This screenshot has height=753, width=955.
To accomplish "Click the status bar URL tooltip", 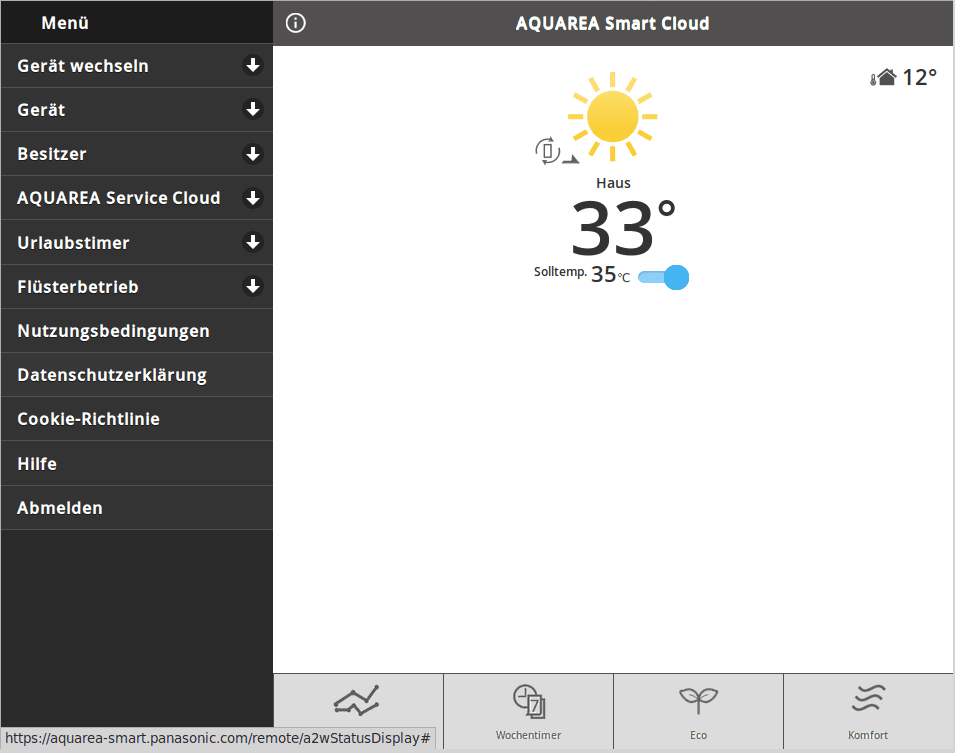I will (x=218, y=738).
